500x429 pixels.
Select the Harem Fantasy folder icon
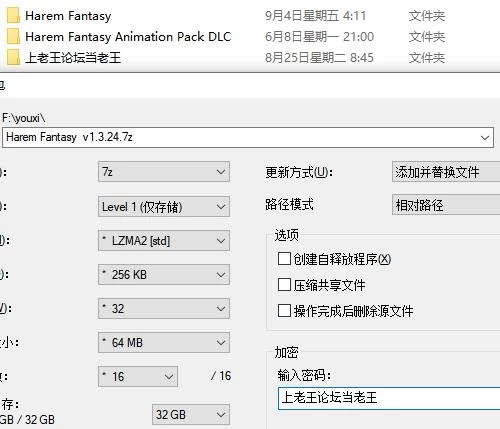click(13, 16)
